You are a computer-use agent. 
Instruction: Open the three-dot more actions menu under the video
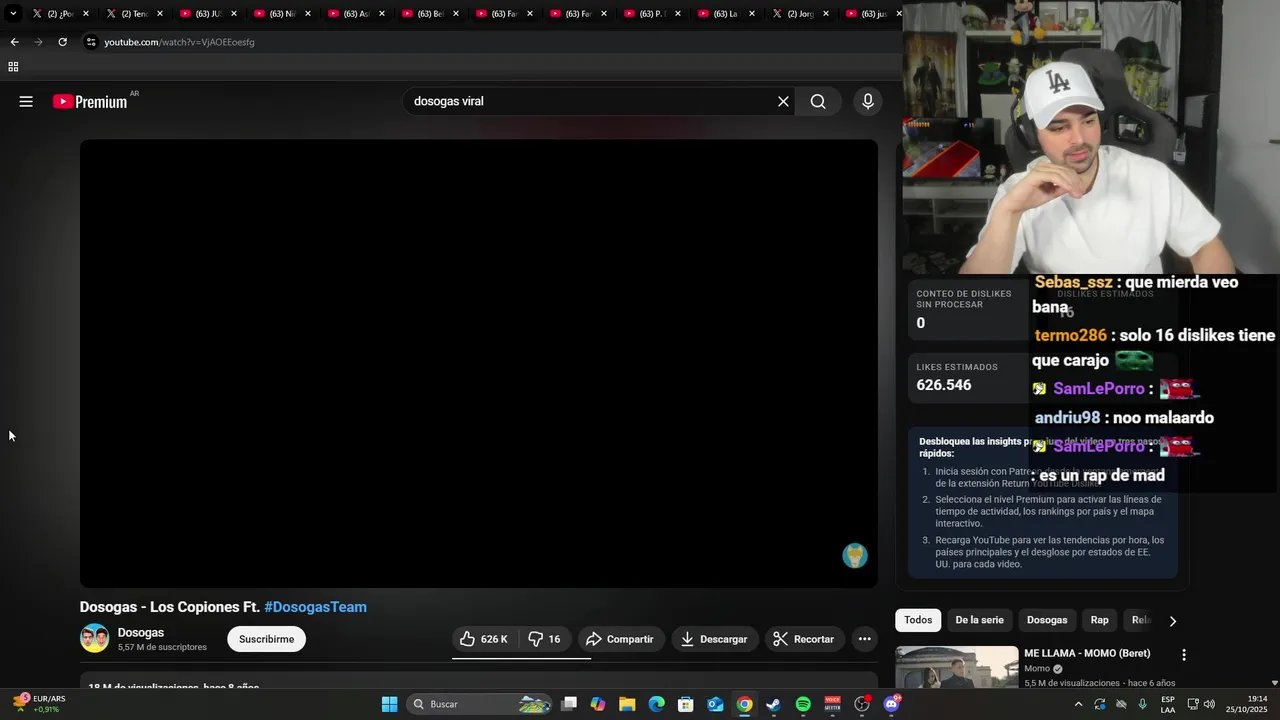(864, 639)
